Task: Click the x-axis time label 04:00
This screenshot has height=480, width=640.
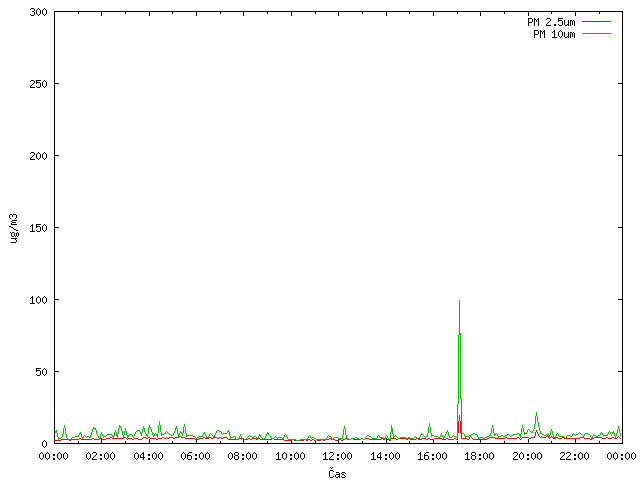Action: 148,456
